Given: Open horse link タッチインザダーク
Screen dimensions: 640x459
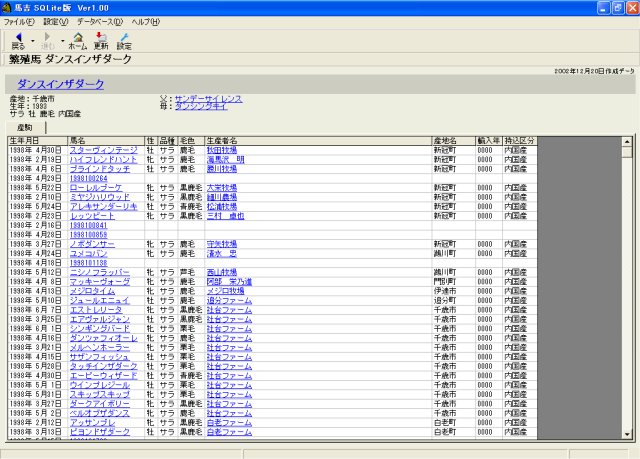Looking at the screenshot, I should click(104, 366).
